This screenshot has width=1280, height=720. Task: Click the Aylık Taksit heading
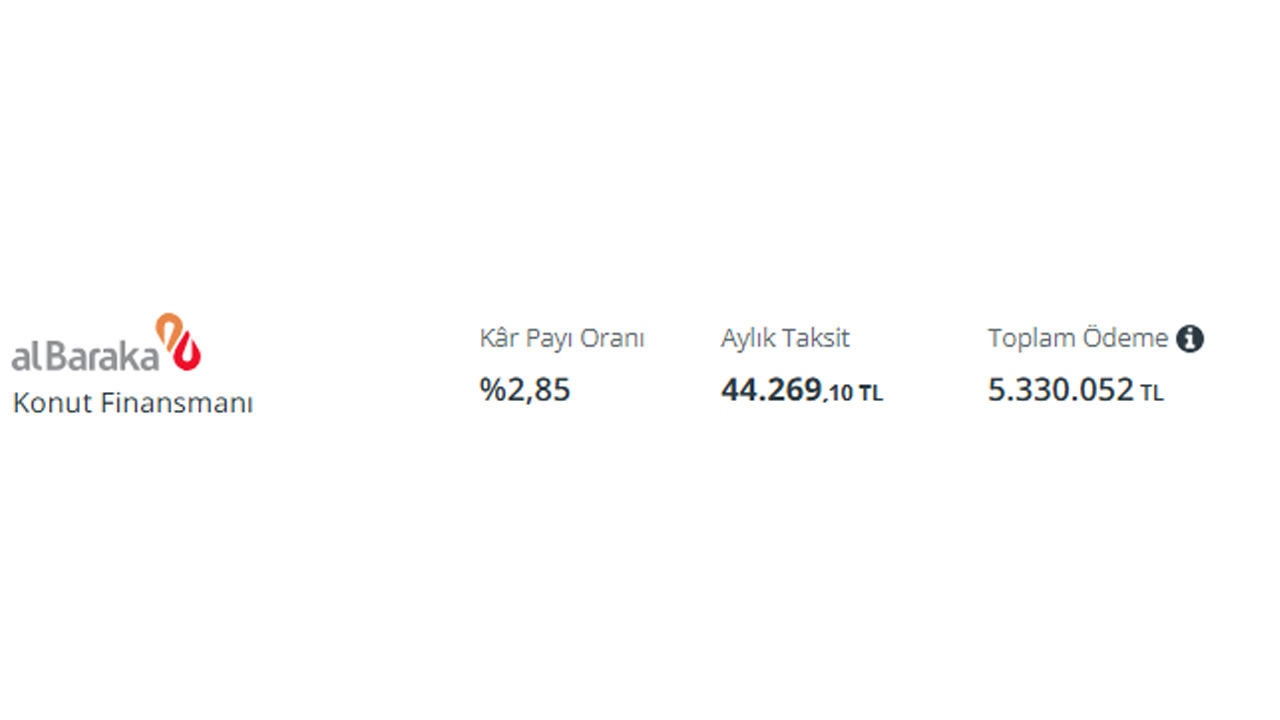click(x=785, y=338)
